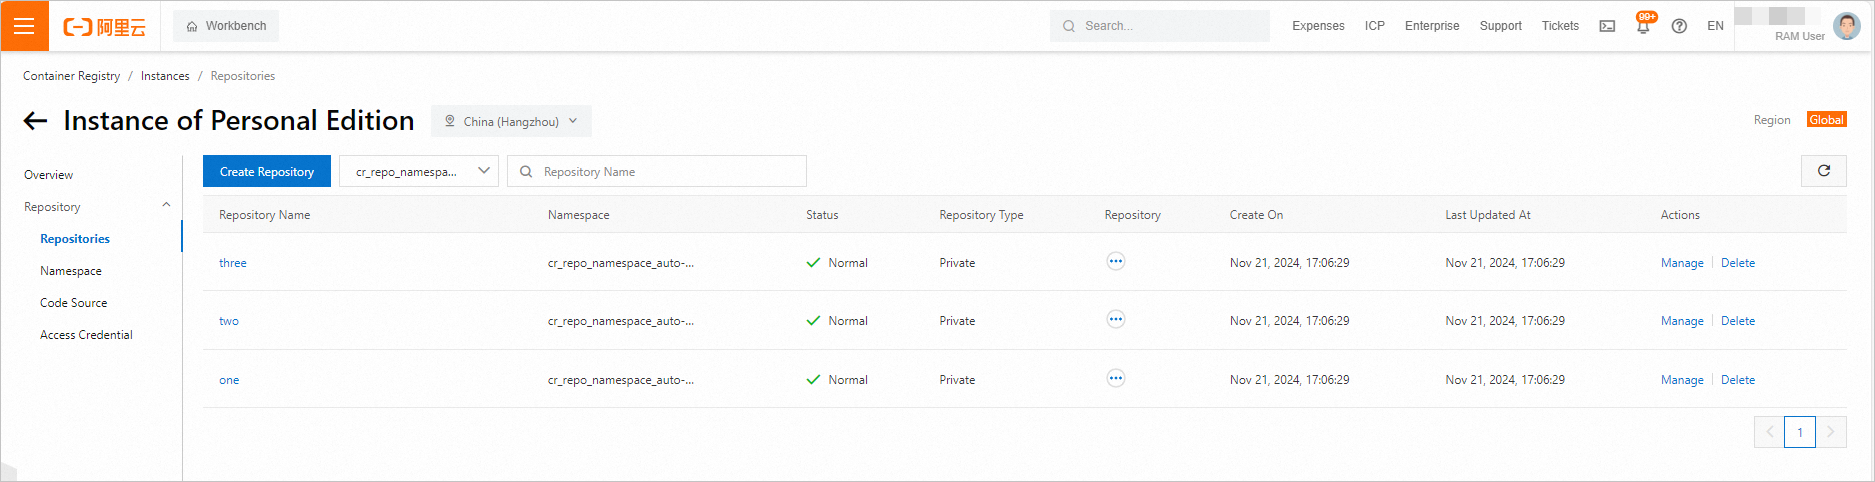The height and width of the screenshot is (482, 1875).
Task: Show repository details ellipsis for 'three'
Action: click(x=1115, y=262)
